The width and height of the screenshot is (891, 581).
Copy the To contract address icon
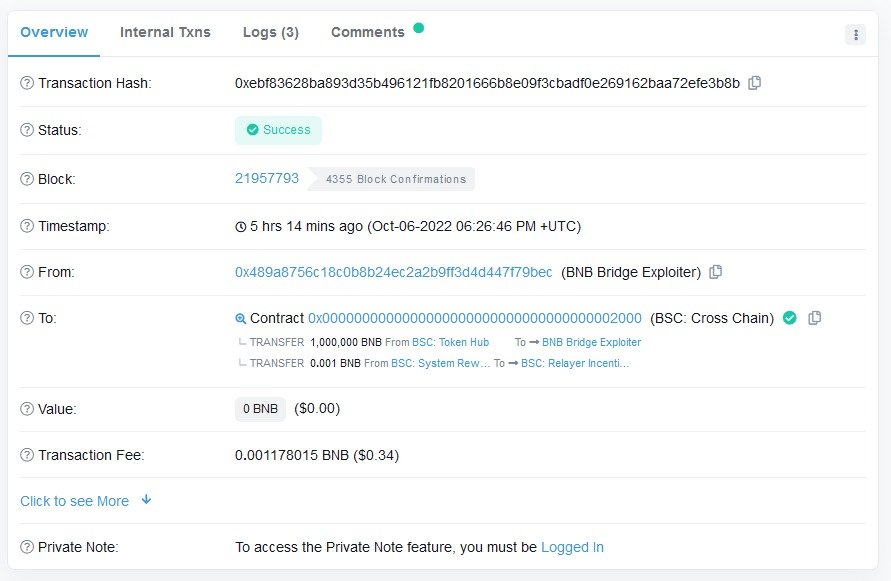(815, 317)
